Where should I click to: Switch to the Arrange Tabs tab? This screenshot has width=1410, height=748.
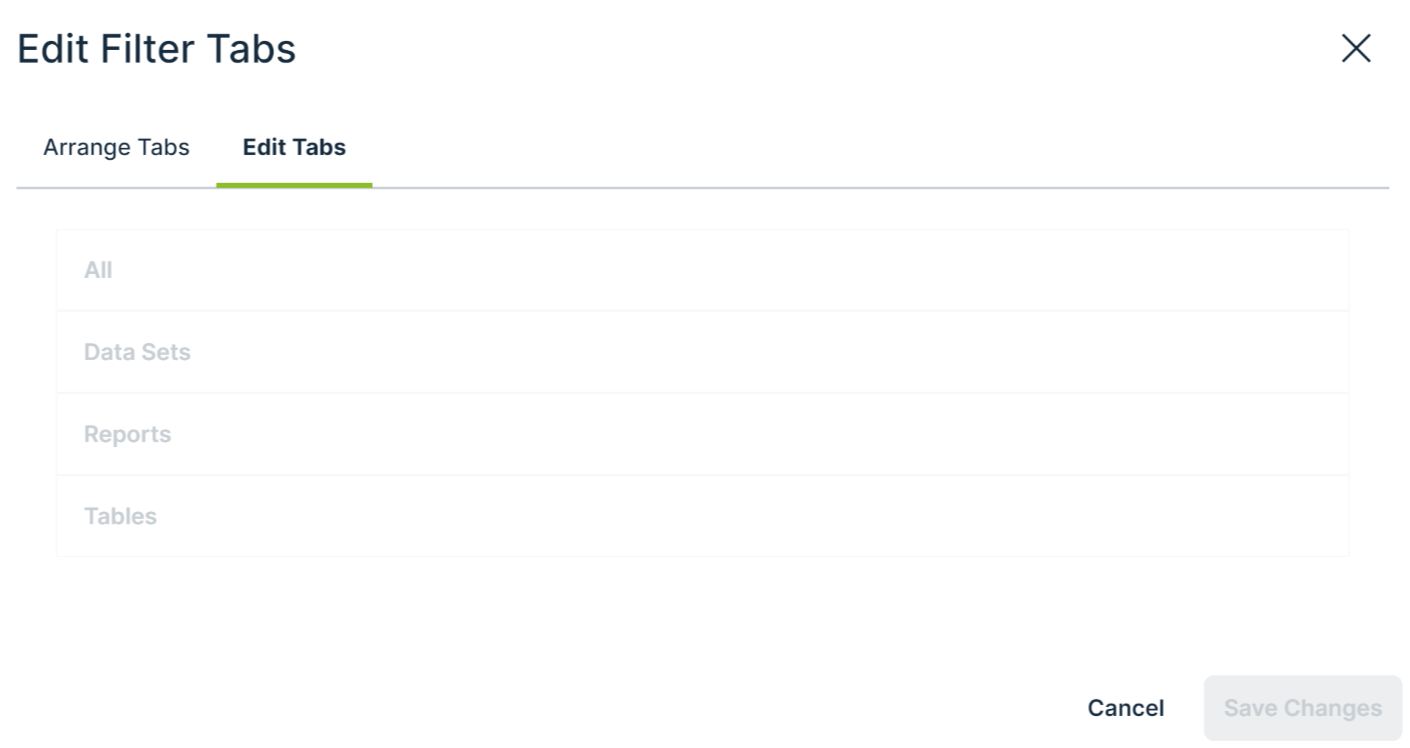click(116, 147)
